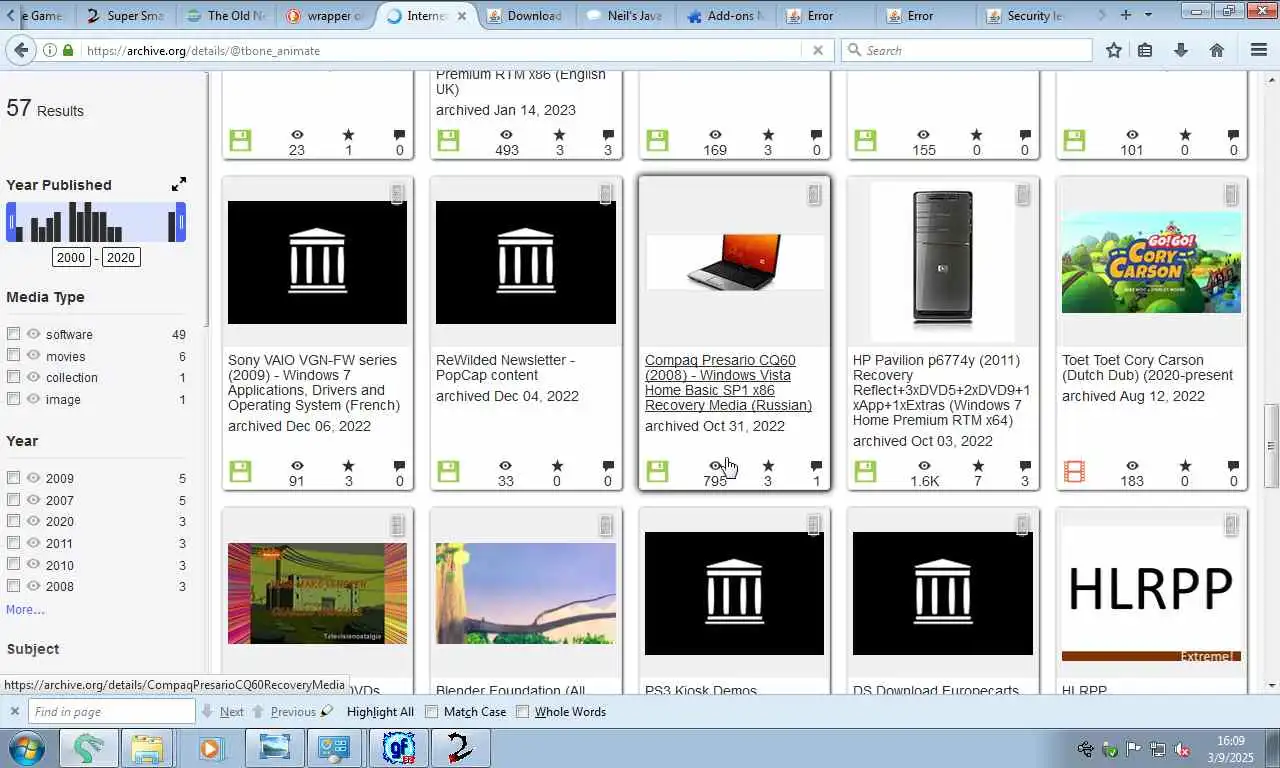Check the 2020 year filter
The width and height of the screenshot is (1280, 768).
pyautogui.click(x=13, y=520)
